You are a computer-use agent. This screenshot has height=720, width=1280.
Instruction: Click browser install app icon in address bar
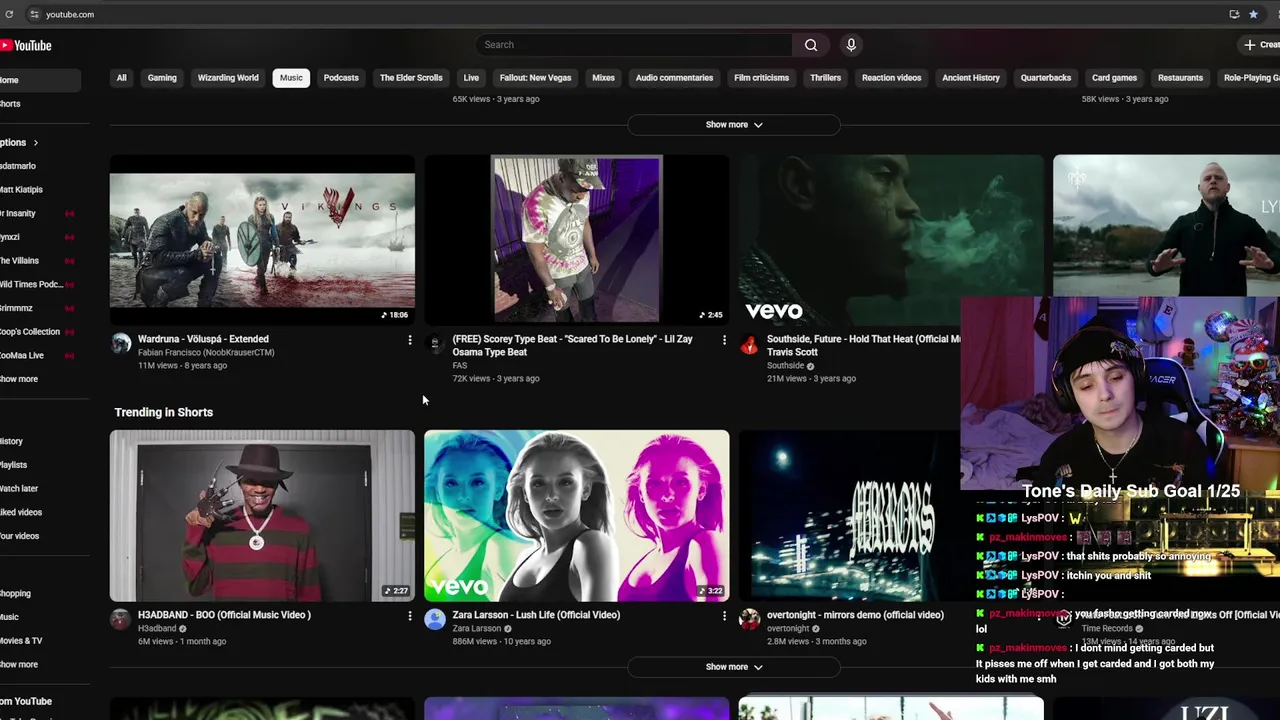point(1234,14)
